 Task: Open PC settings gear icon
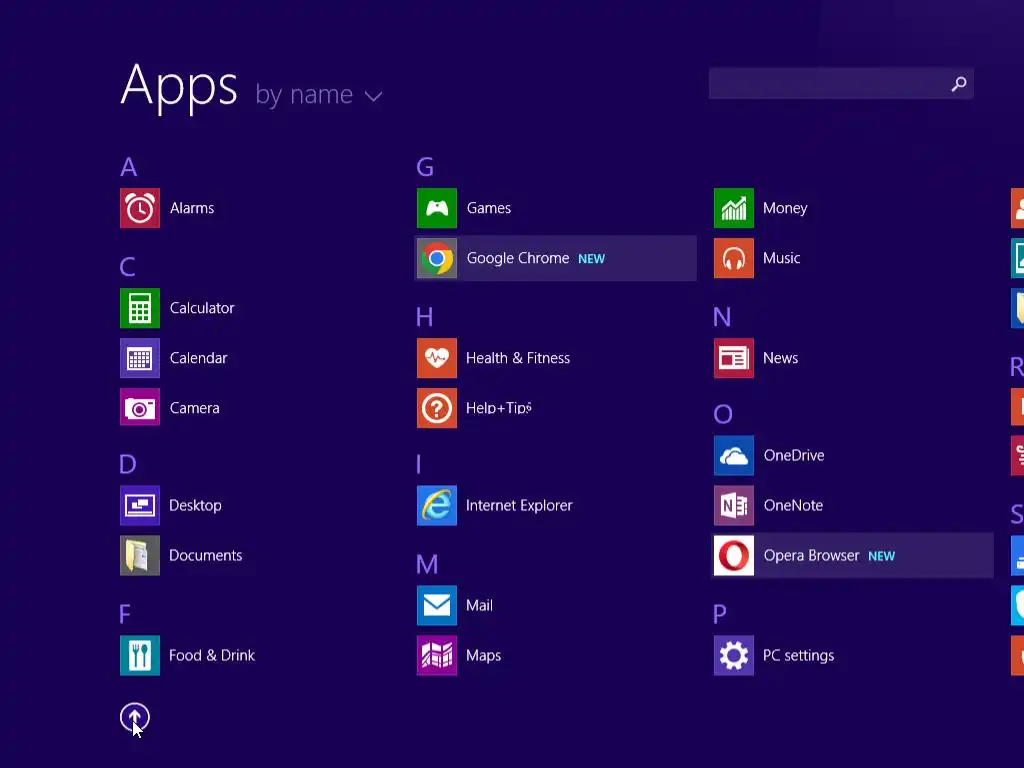734,656
